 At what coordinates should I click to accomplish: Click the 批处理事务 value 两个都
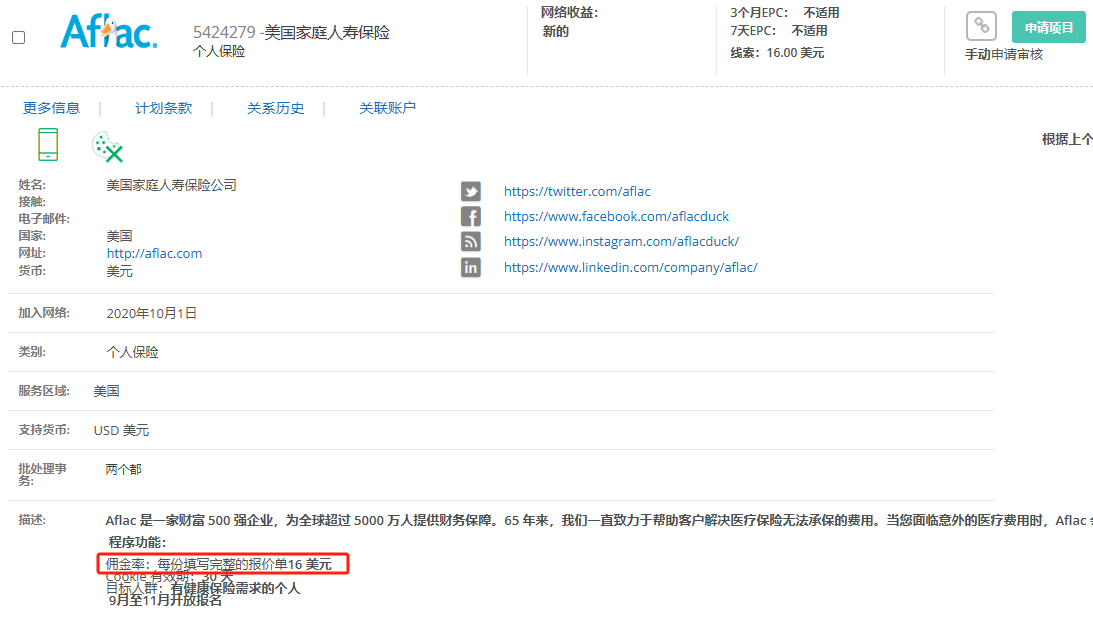pyautogui.click(x=123, y=469)
